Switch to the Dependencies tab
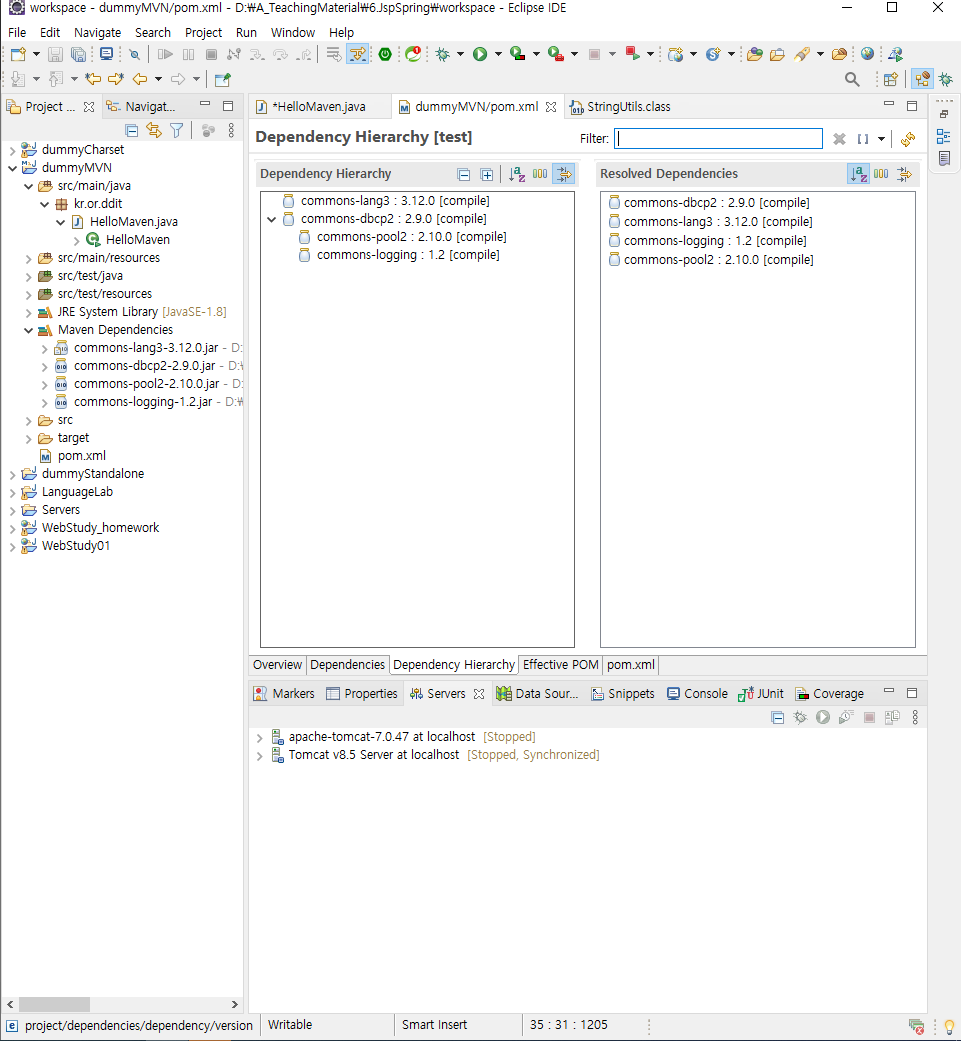This screenshot has width=961, height=1041. (x=347, y=665)
